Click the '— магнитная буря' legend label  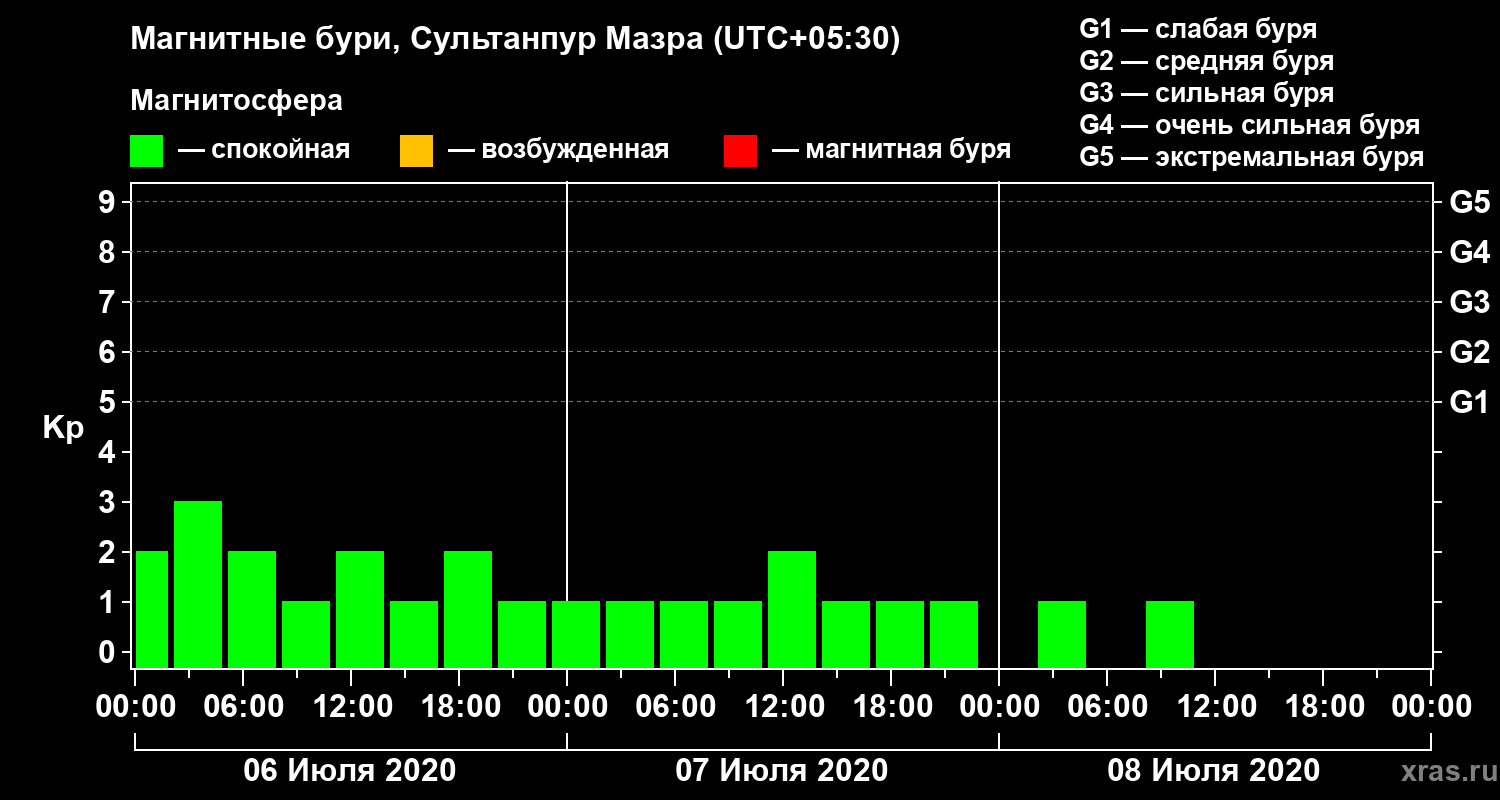[892, 150]
